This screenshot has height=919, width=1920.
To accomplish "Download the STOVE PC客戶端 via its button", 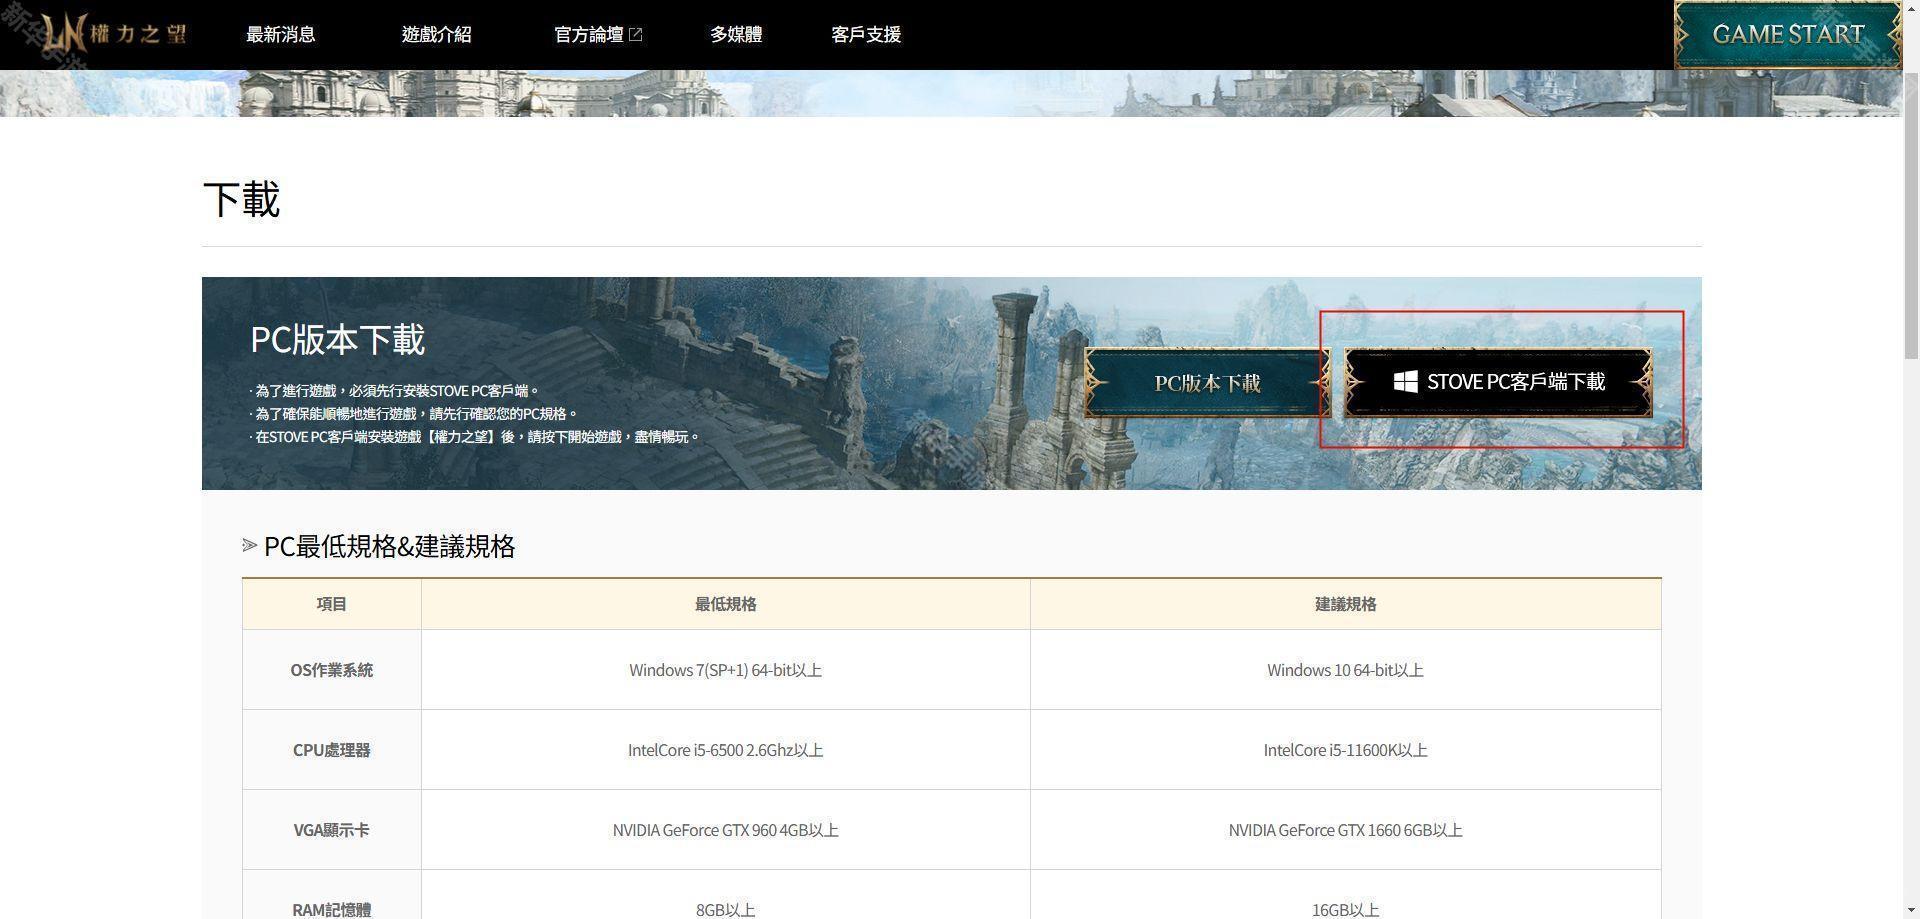I will [x=1497, y=382].
